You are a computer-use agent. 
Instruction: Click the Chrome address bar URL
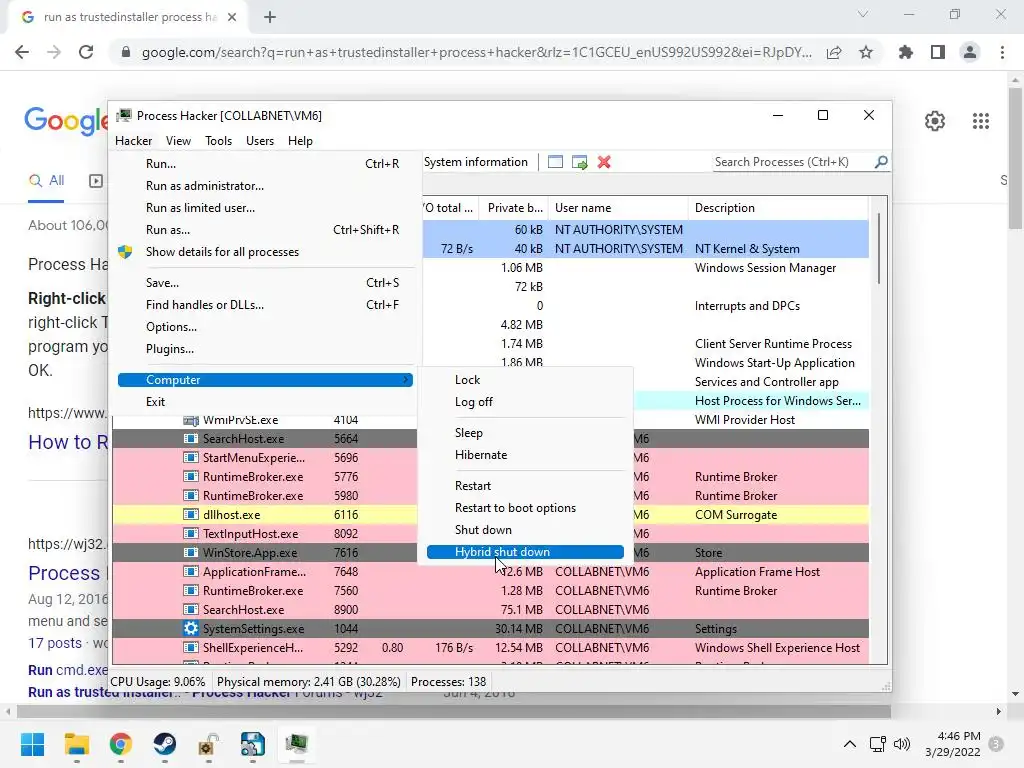(477, 52)
